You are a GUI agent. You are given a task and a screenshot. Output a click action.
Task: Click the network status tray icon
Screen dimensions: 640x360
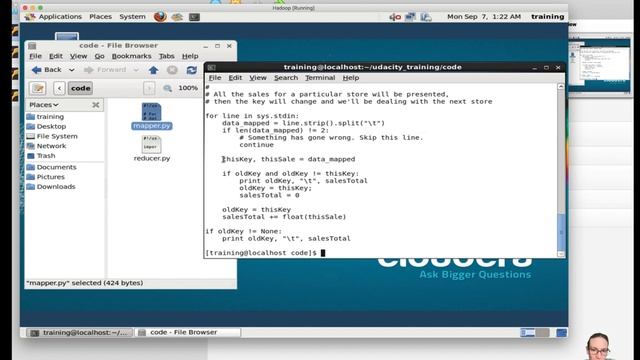pos(410,17)
